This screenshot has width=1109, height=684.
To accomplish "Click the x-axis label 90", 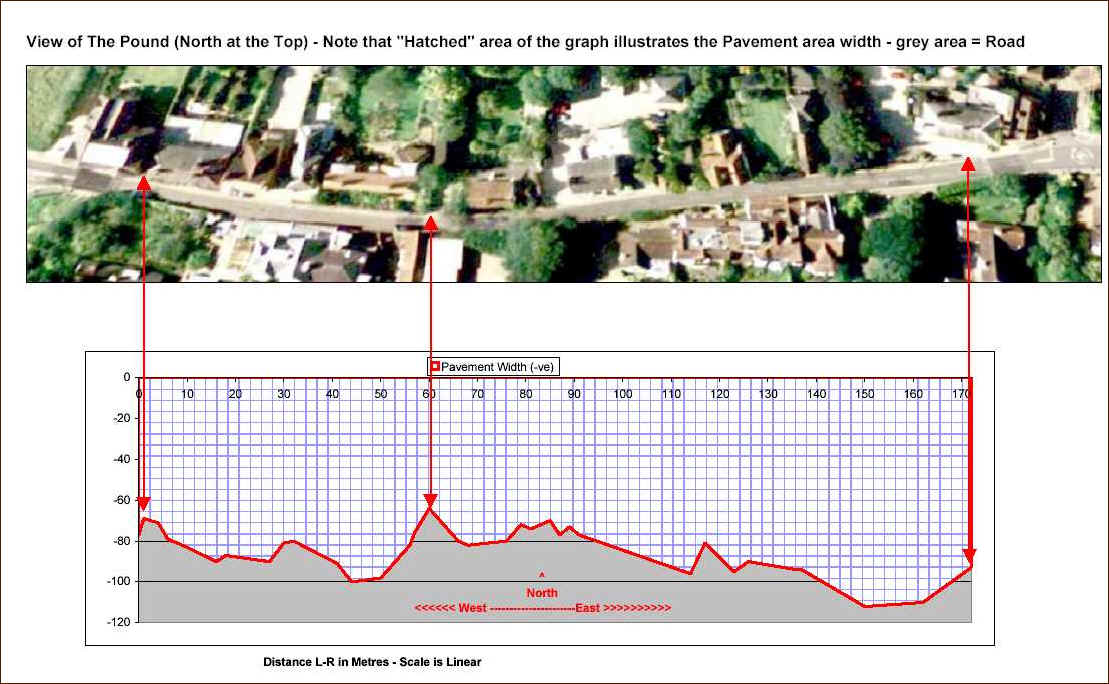I will [x=574, y=394].
